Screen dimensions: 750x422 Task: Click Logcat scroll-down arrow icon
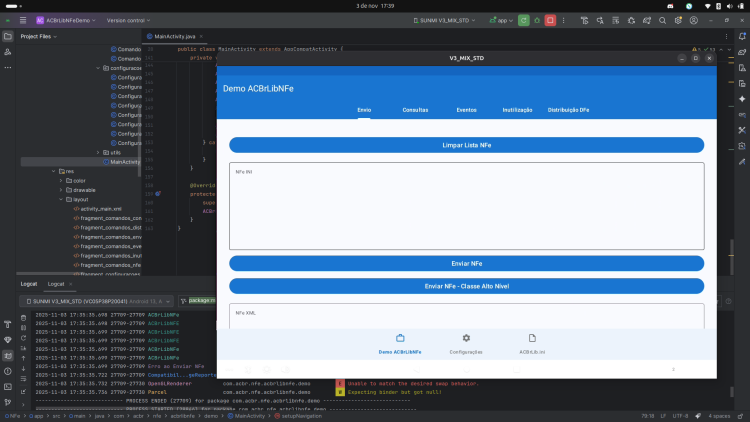(x=23, y=369)
